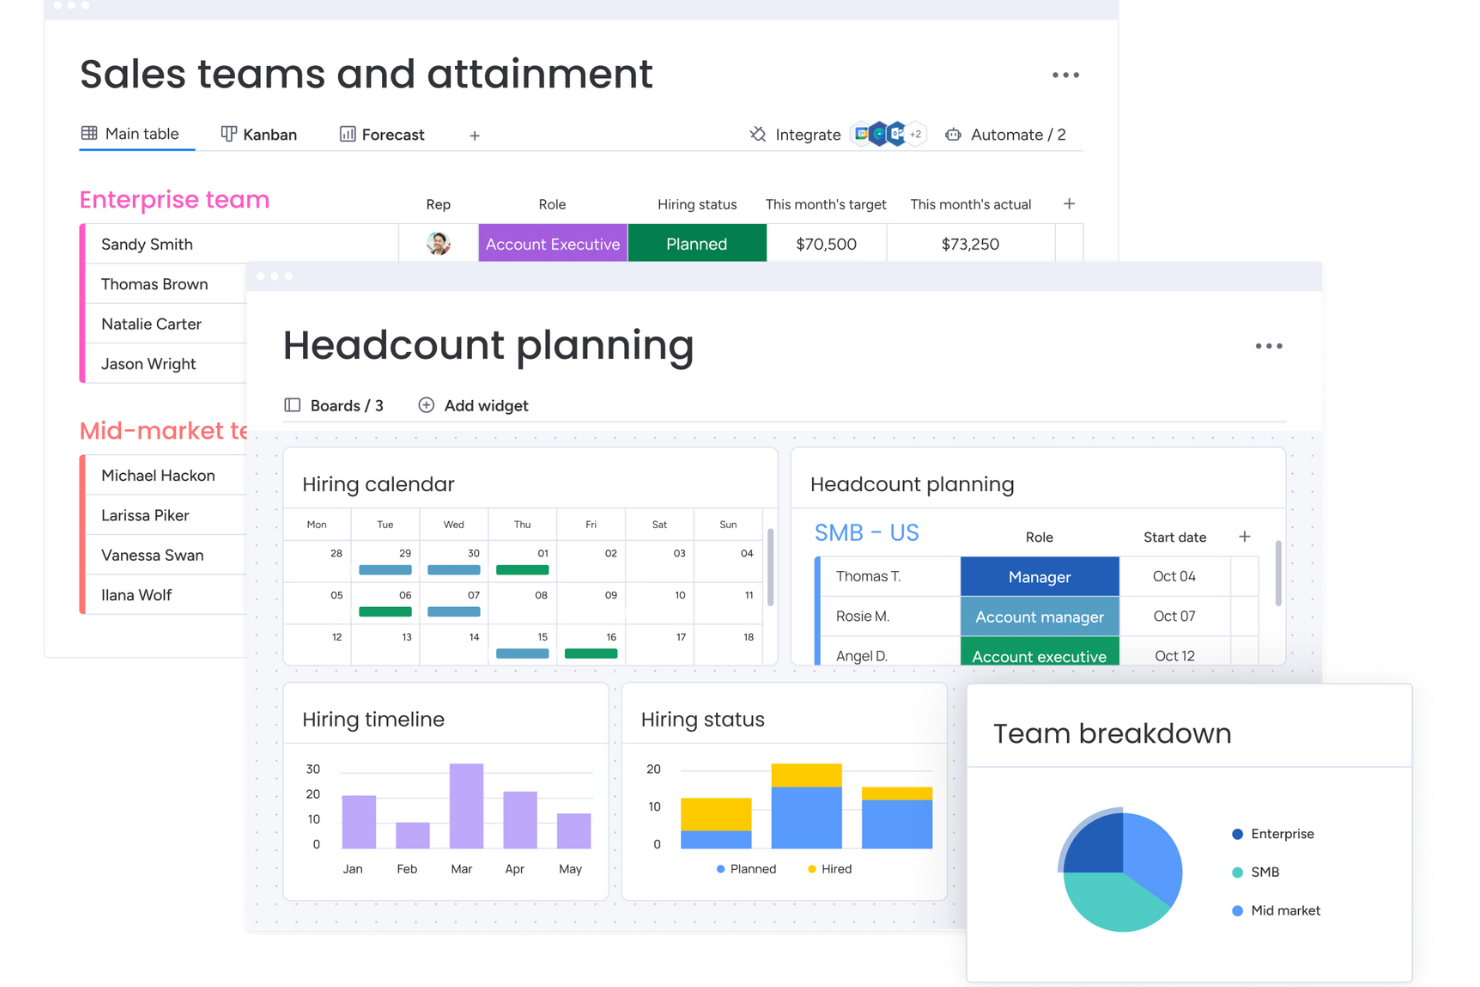Open the Rosie M. row
Viewport: 1480px width, 987px height.
click(x=890, y=617)
